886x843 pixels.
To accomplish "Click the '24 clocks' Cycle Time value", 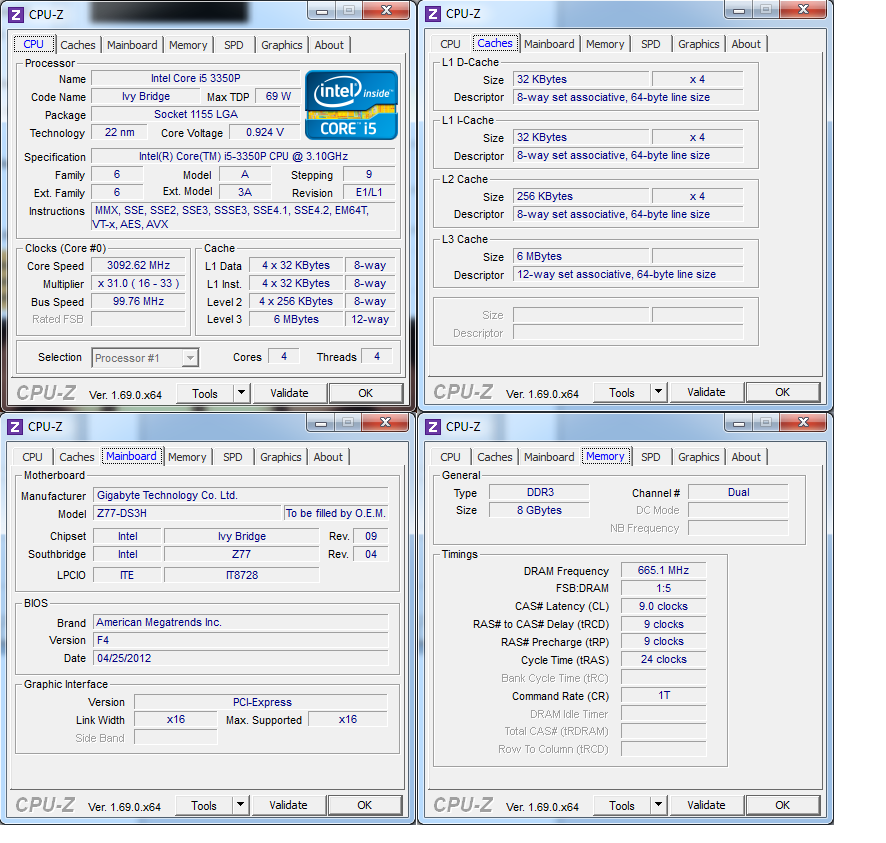I will (663, 659).
